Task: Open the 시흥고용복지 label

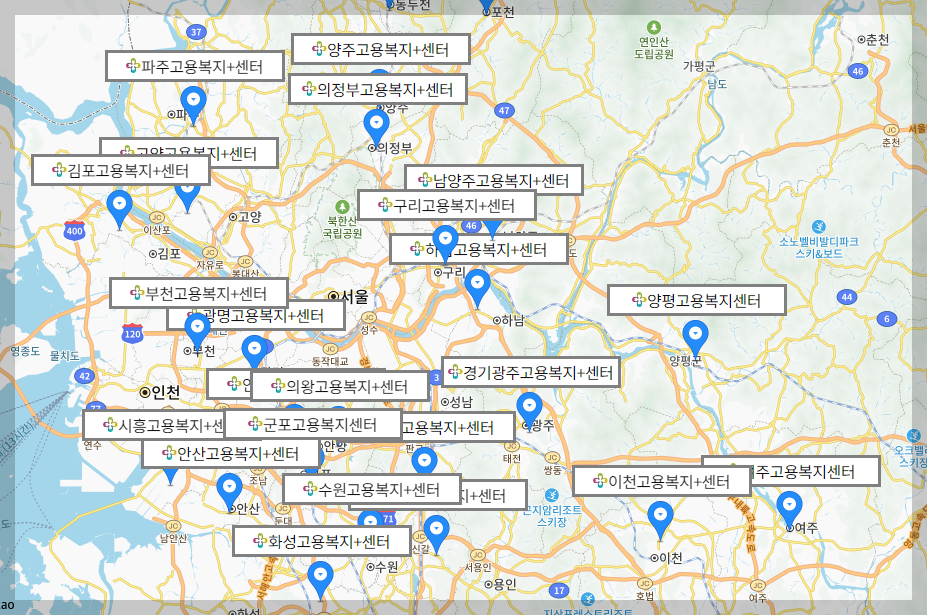Action: coord(155,425)
